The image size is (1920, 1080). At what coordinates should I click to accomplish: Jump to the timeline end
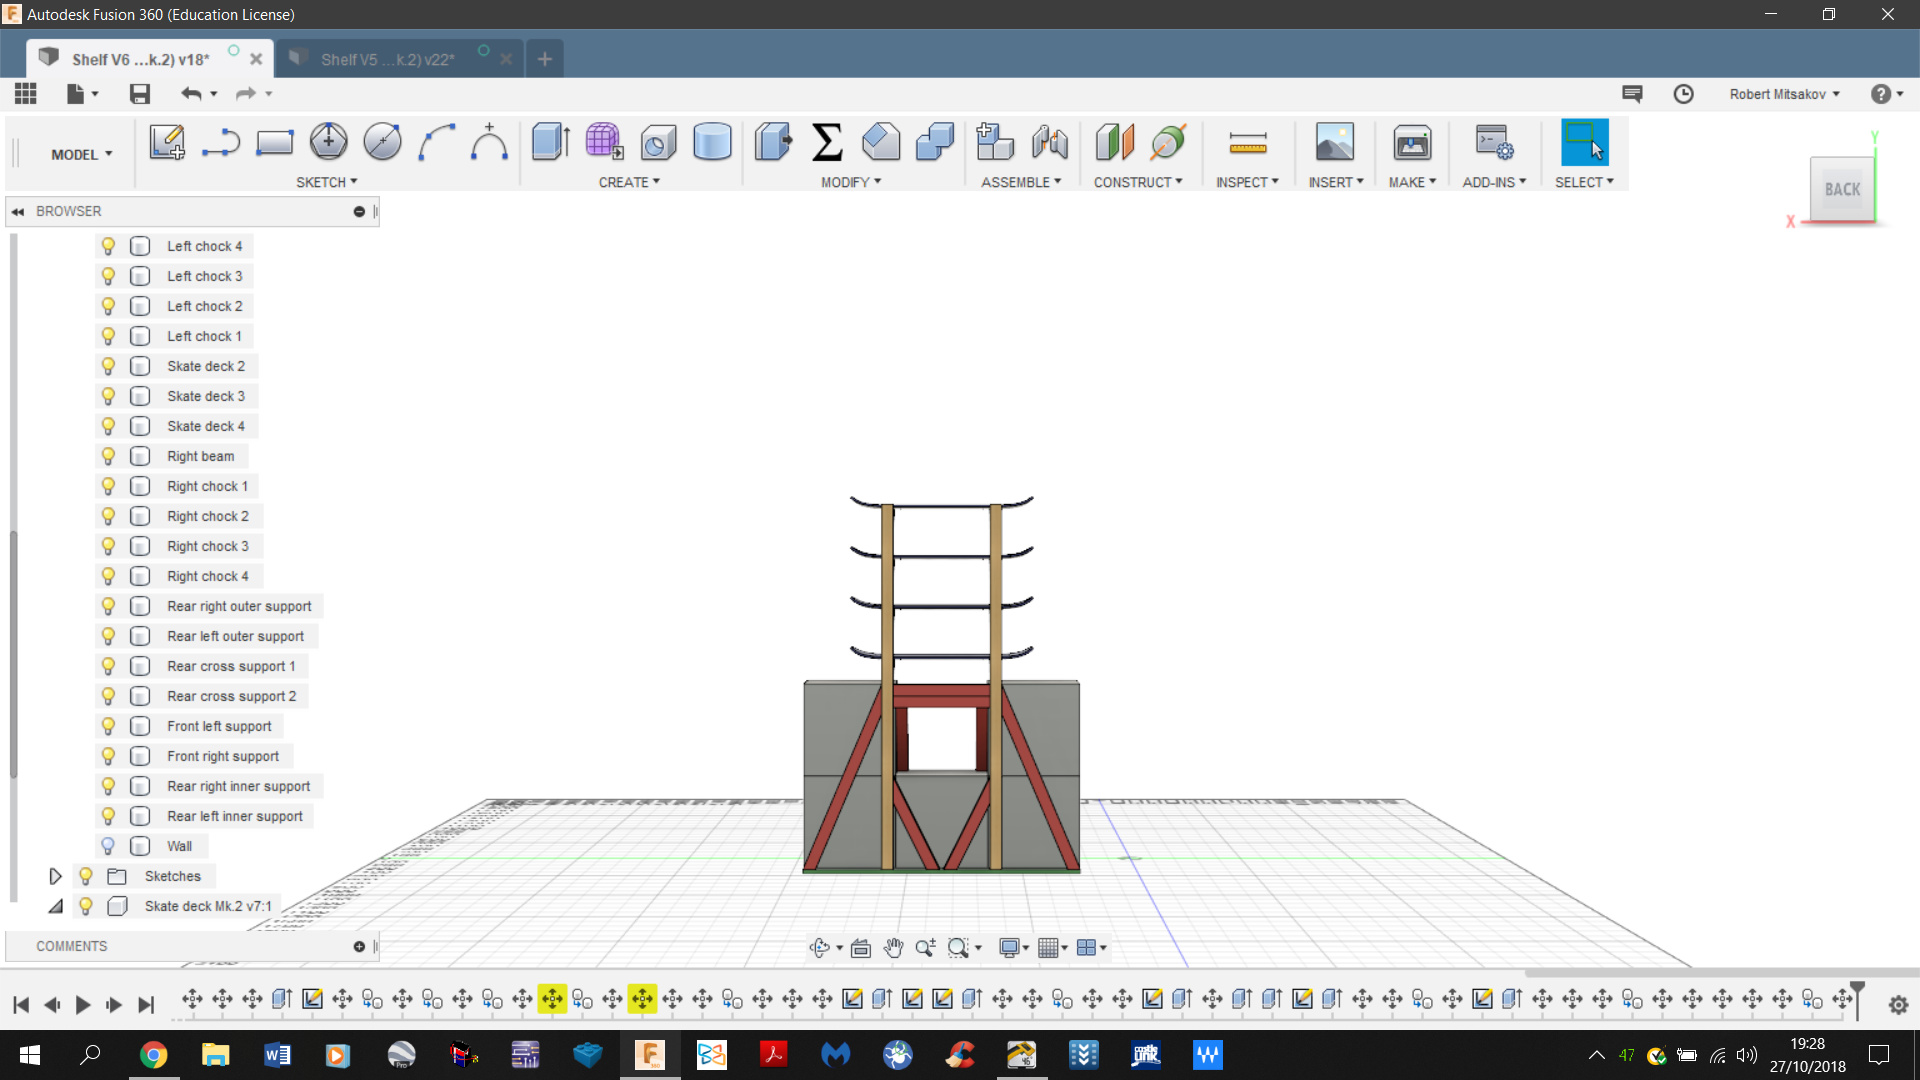[146, 1005]
